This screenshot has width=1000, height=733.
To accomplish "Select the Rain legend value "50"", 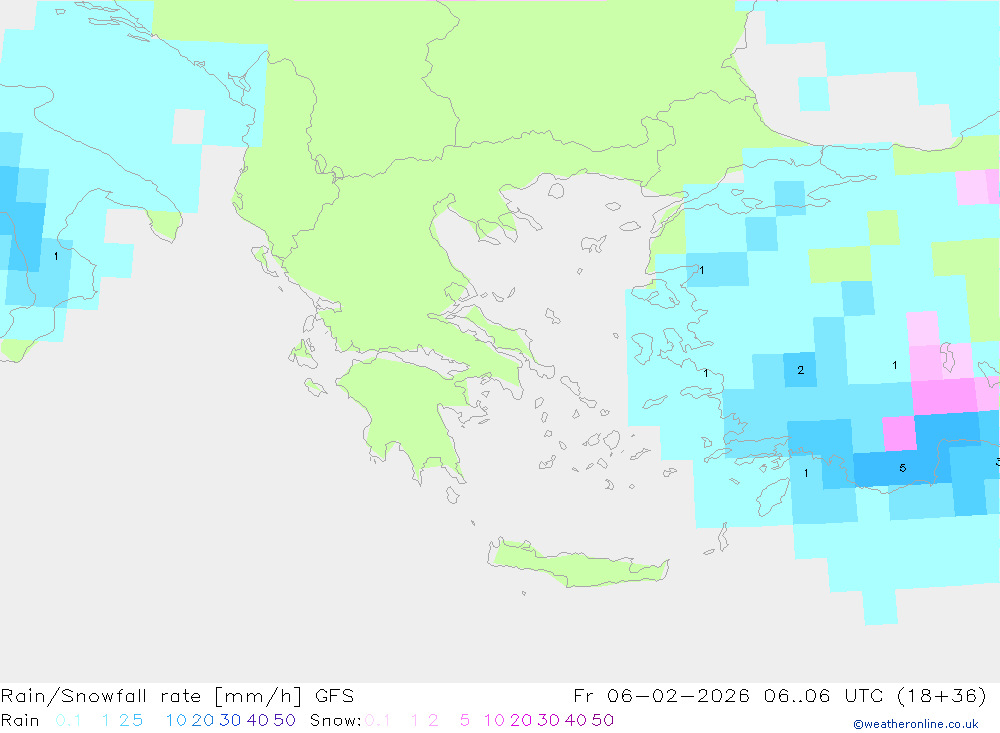I will (284, 720).
